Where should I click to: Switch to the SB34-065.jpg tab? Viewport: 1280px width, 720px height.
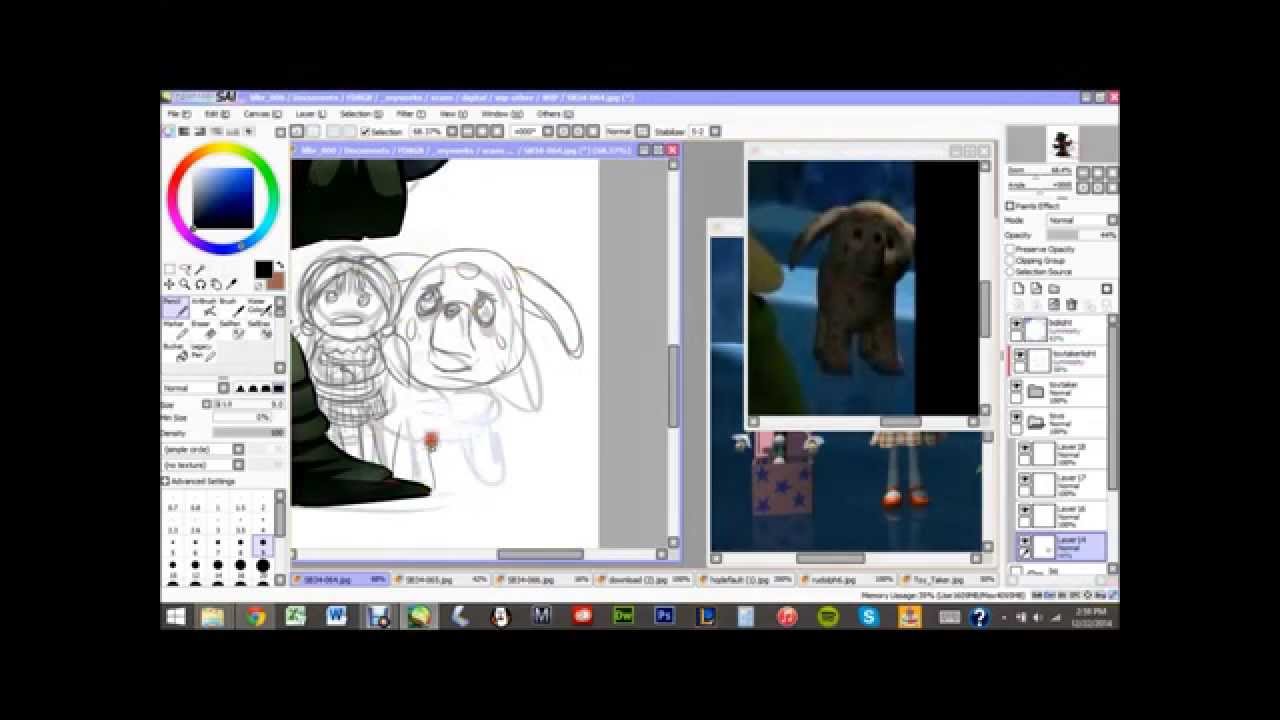click(x=441, y=579)
